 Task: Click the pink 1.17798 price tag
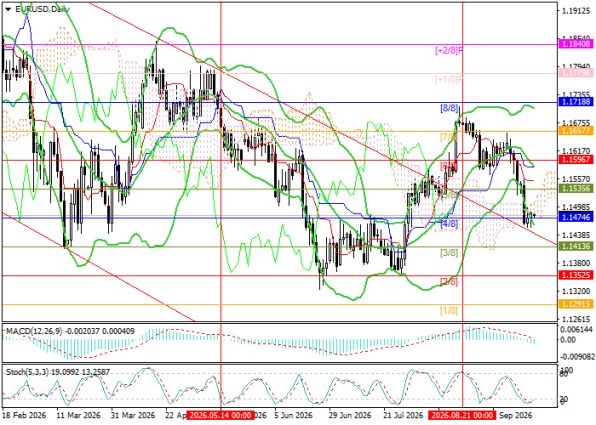coord(577,73)
